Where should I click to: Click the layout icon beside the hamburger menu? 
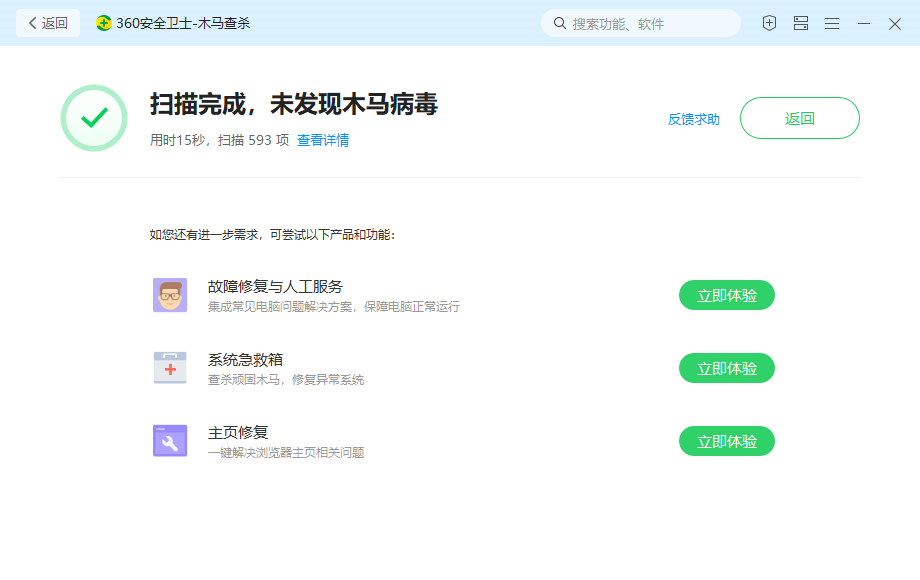click(x=801, y=23)
